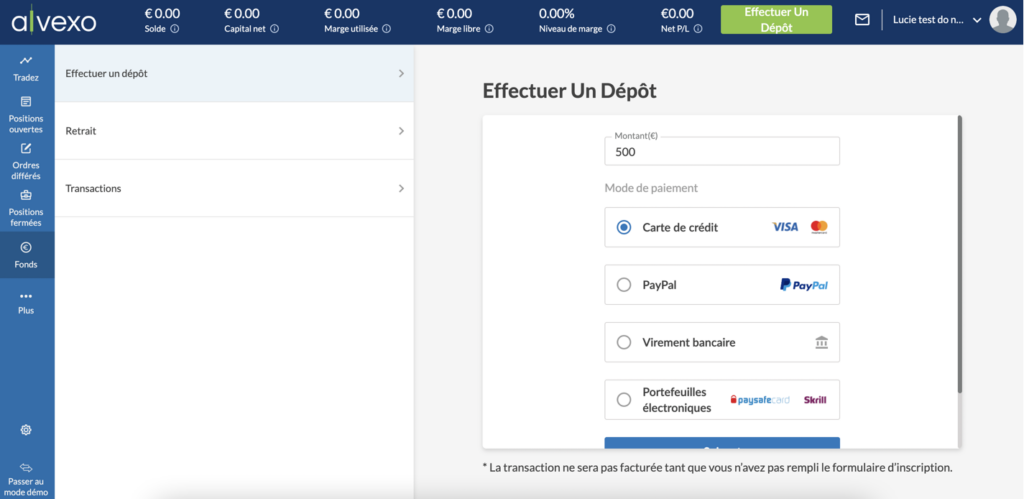This screenshot has height=499, width=1024.
Task: Click the Plus three-dots icon
Action: (x=26, y=296)
